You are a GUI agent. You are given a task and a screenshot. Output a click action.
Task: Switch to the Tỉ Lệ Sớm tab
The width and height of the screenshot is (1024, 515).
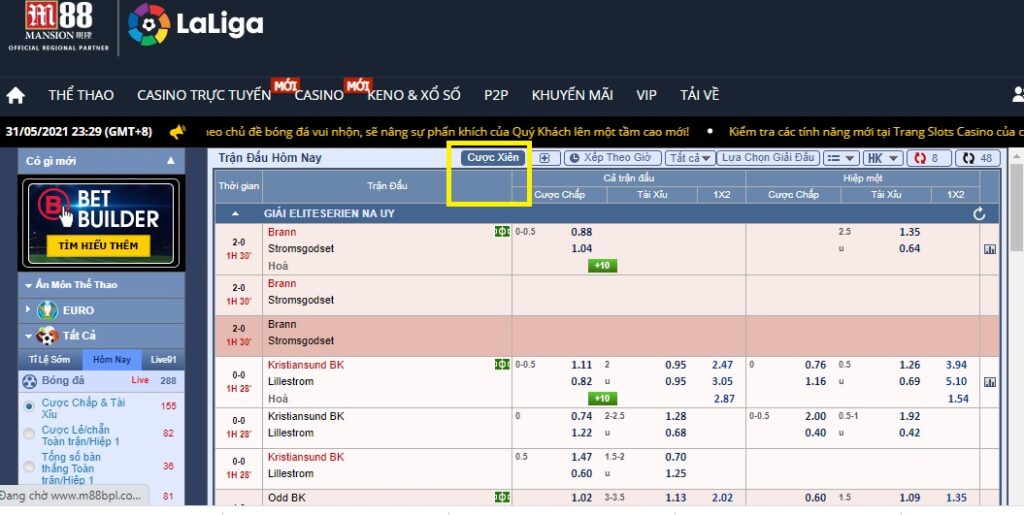(x=47, y=359)
